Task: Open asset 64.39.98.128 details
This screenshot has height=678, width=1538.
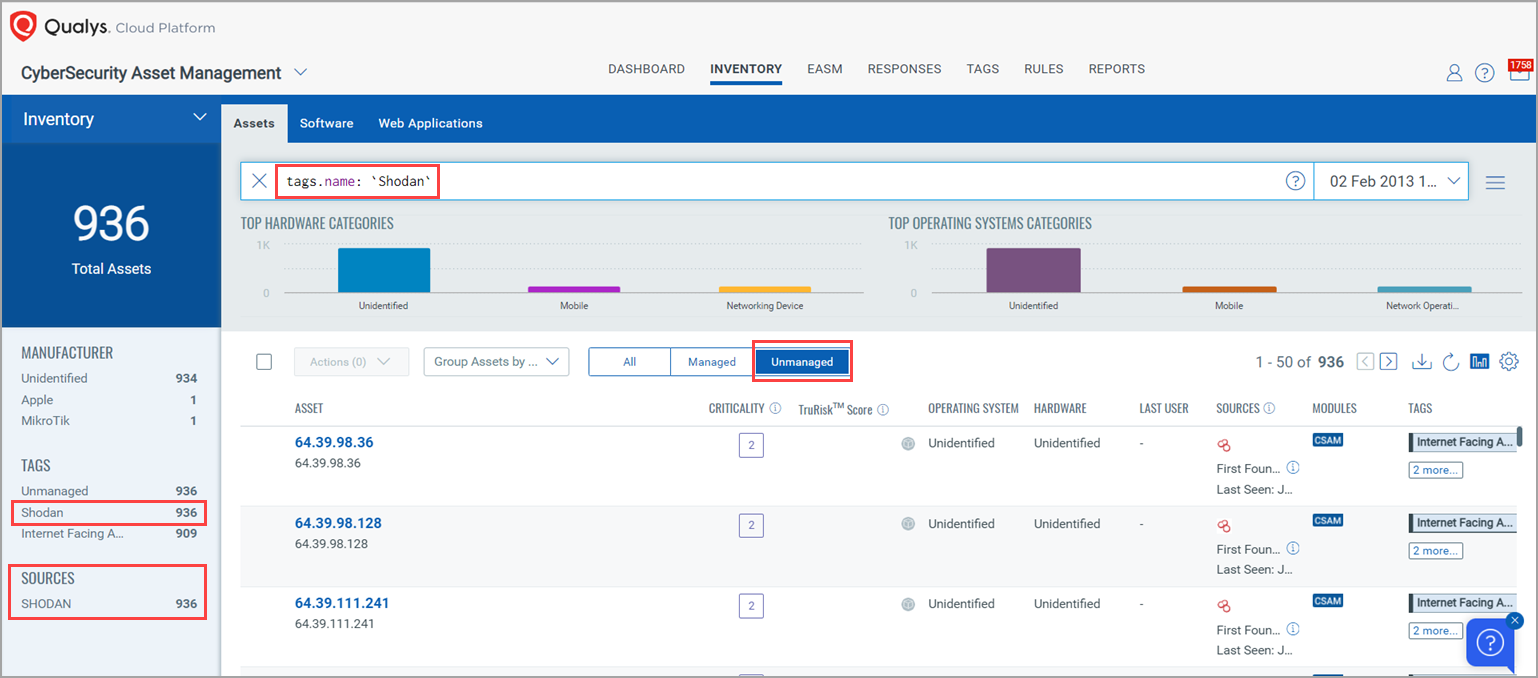Action: pyautogui.click(x=338, y=523)
